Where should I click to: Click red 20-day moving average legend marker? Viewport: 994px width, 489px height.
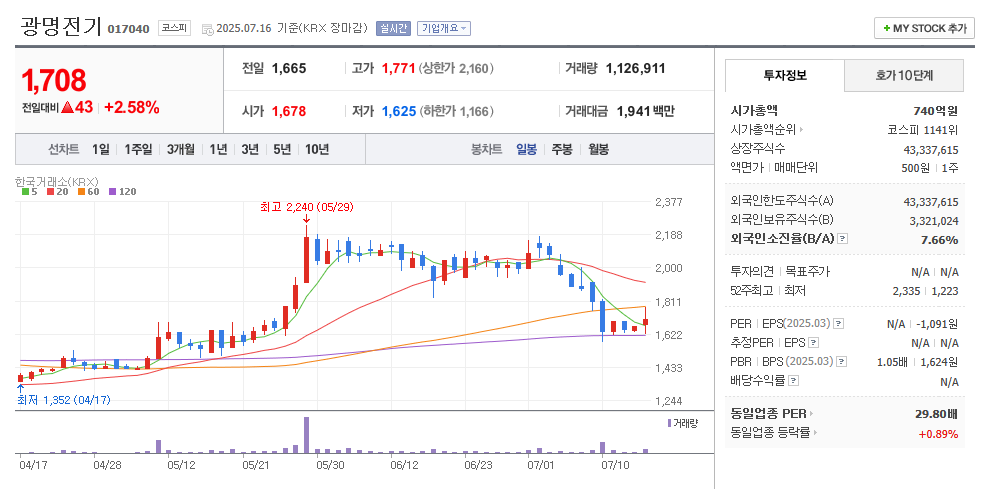coord(49,192)
